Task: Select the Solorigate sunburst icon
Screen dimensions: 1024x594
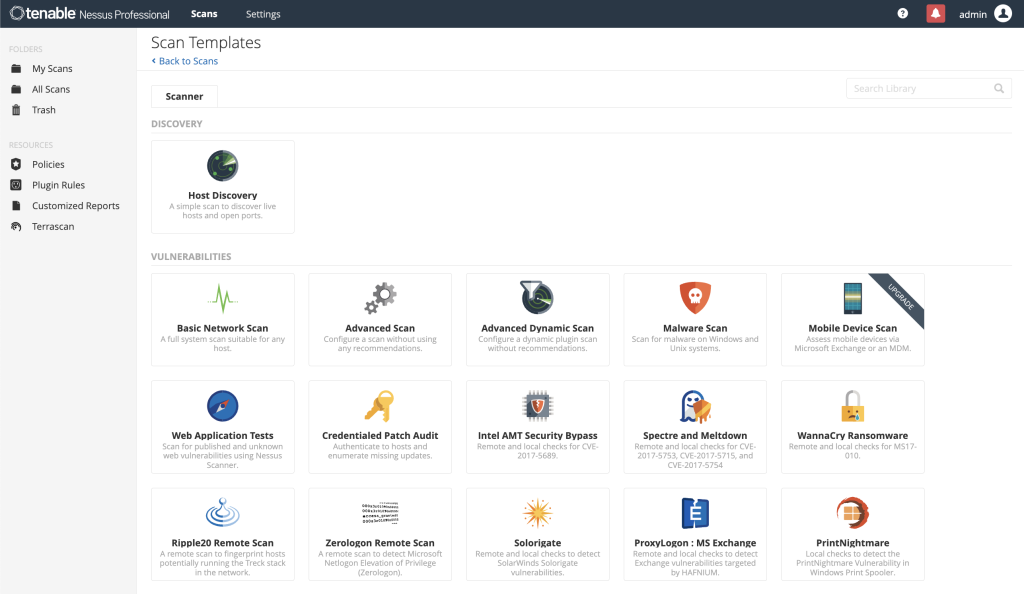Action: pyautogui.click(x=537, y=514)
